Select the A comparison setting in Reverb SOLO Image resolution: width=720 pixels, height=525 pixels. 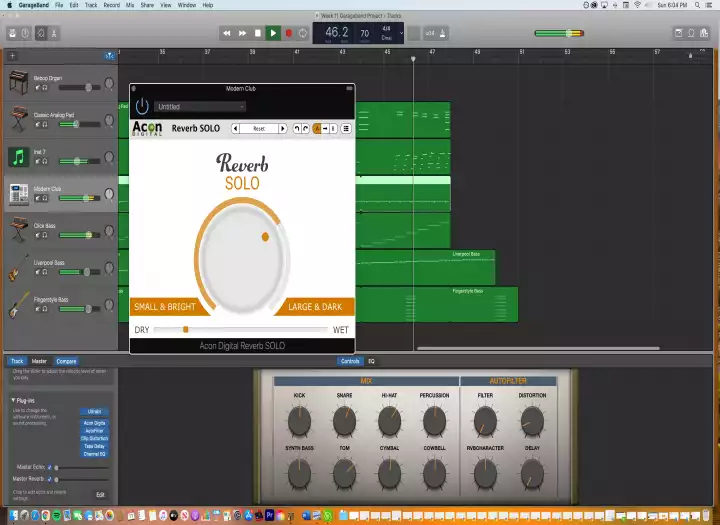tap(316, 129)
